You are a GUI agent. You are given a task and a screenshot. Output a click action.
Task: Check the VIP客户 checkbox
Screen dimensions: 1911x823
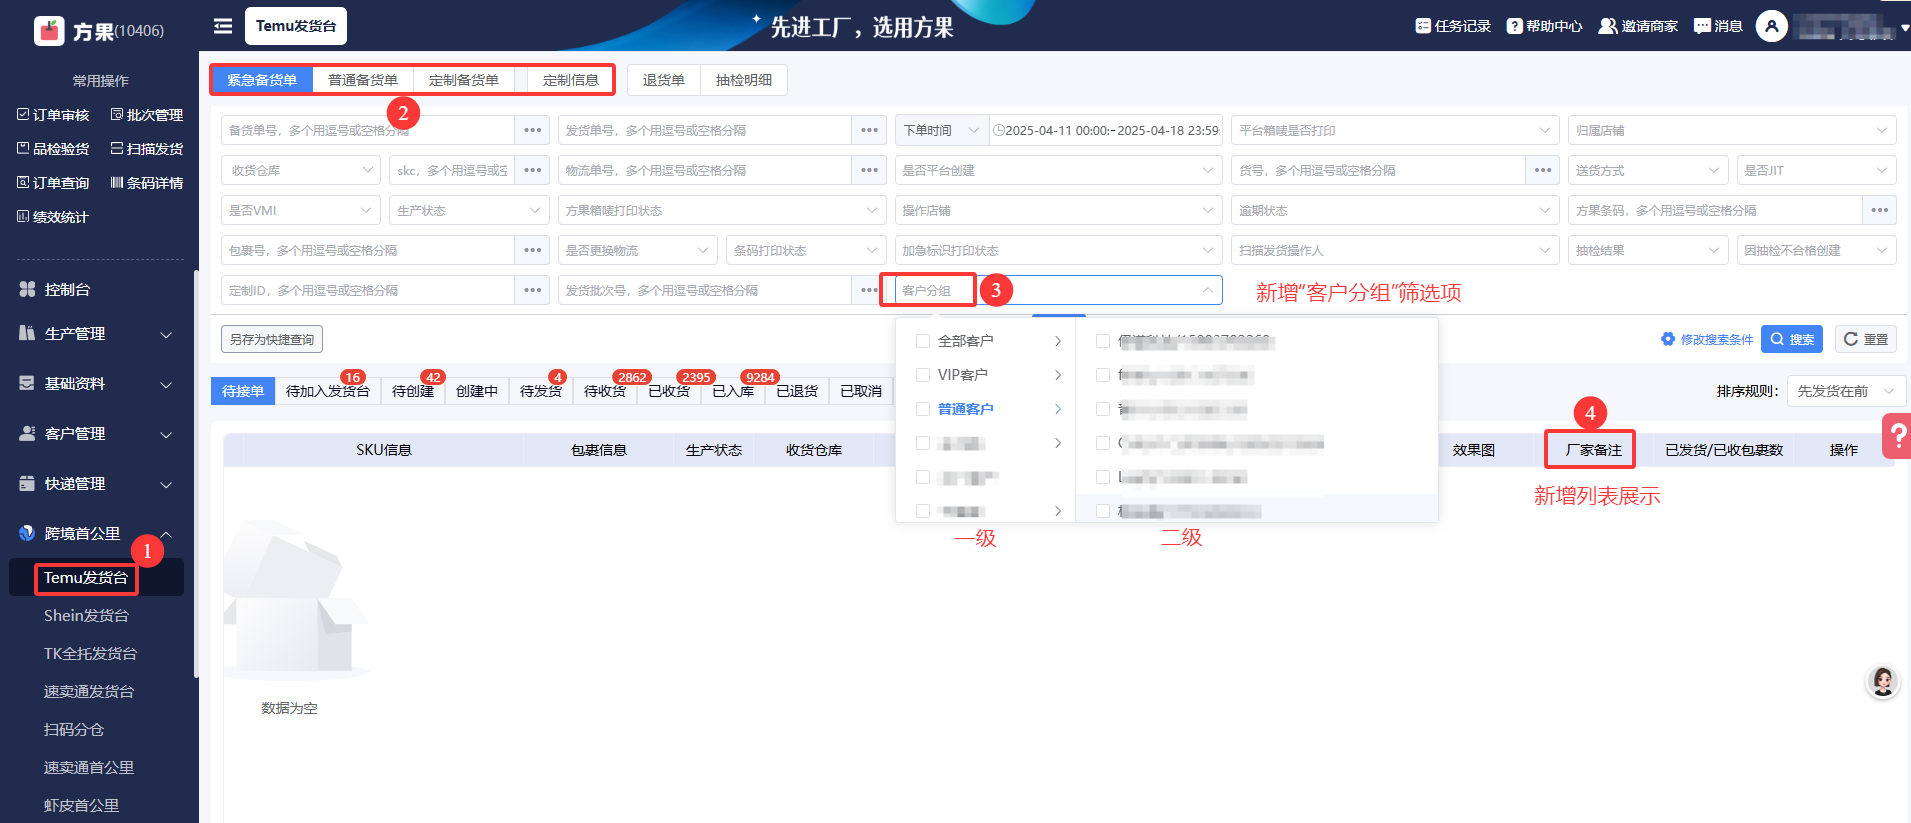923,375
